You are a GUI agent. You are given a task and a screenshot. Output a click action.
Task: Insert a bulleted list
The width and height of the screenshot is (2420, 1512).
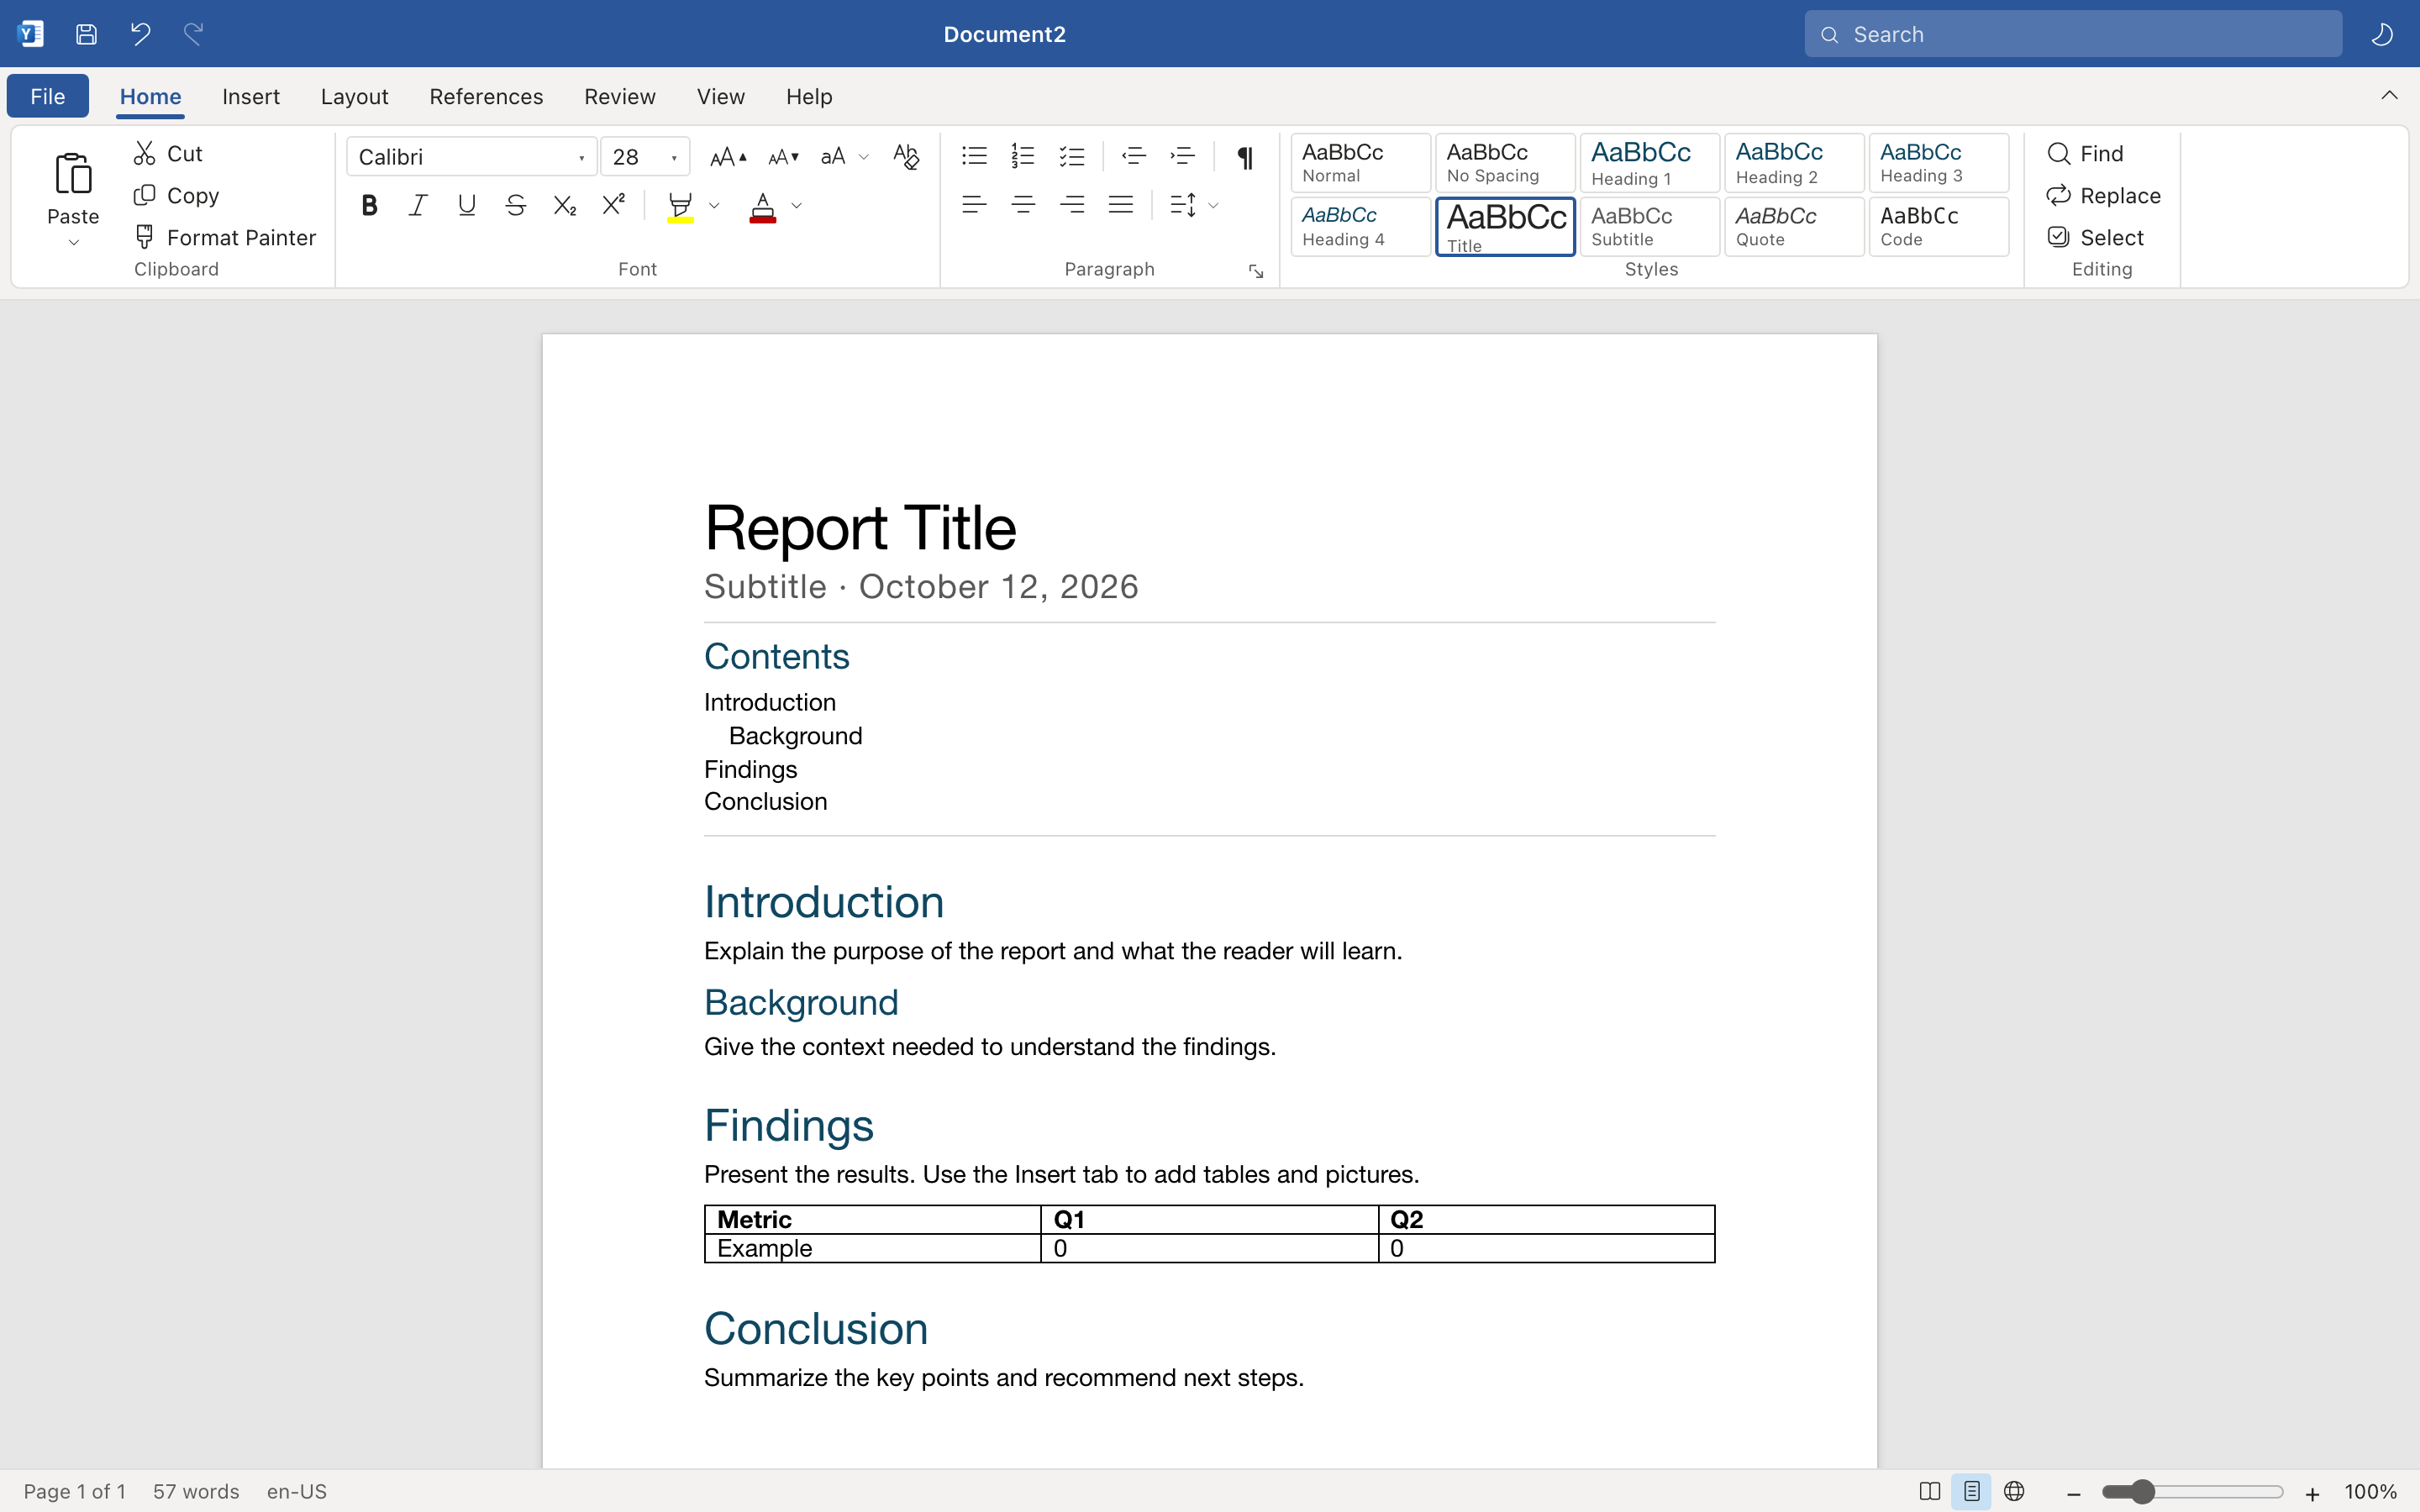tap(974, 156)
